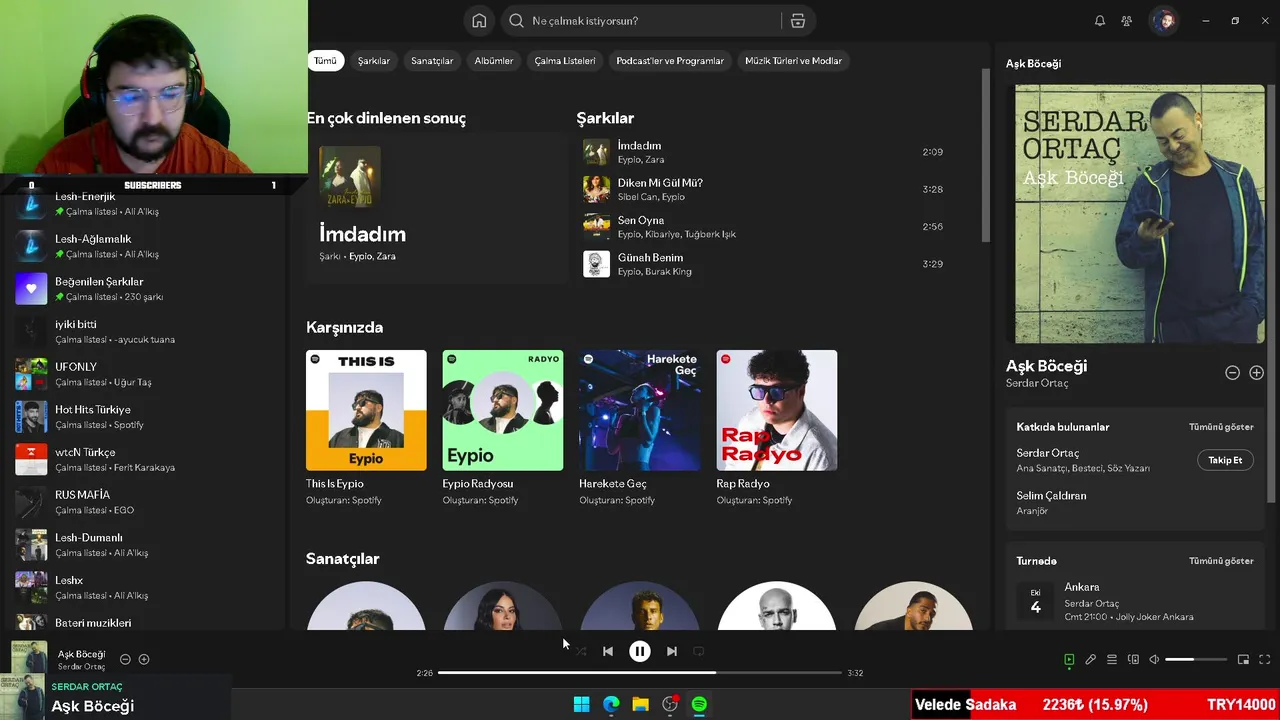This screenshot has width=1280, height=720.
Task: Open Serdar Ortaç in contributors list
Action: click(1048, 453)
